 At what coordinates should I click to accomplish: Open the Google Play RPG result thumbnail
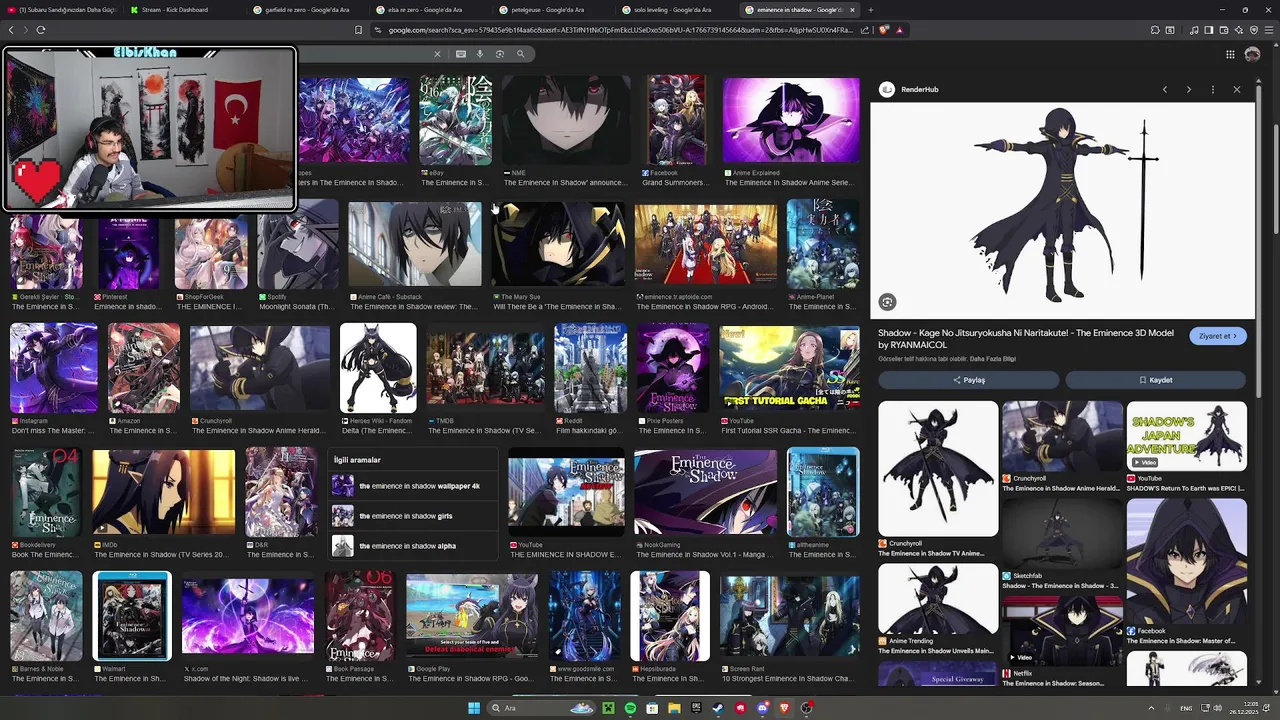[x=471, y=616]
